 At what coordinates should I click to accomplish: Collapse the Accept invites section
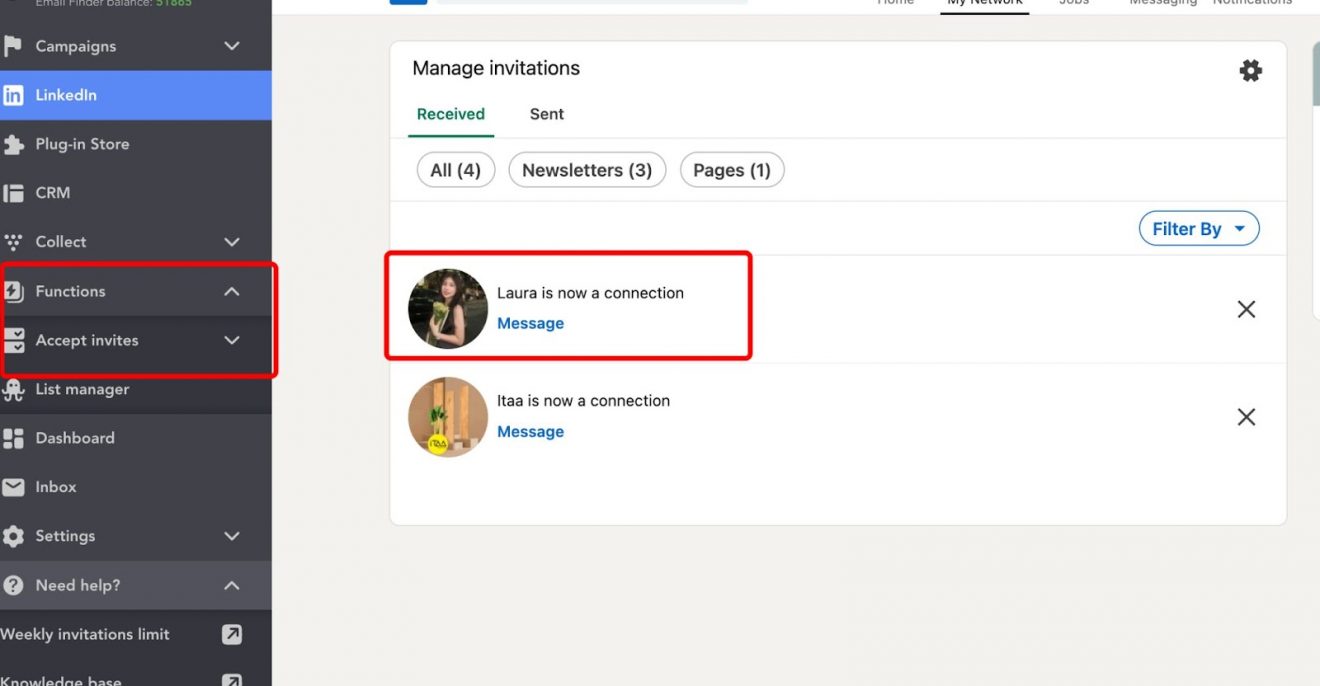(x=231, y=340)
